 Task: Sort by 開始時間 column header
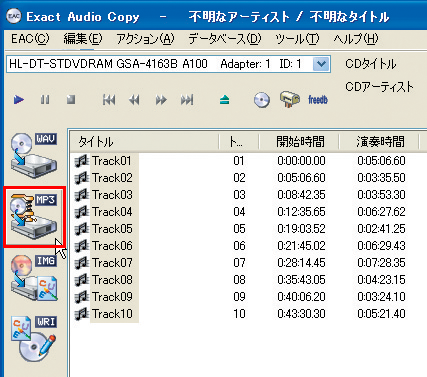(299, 142)
